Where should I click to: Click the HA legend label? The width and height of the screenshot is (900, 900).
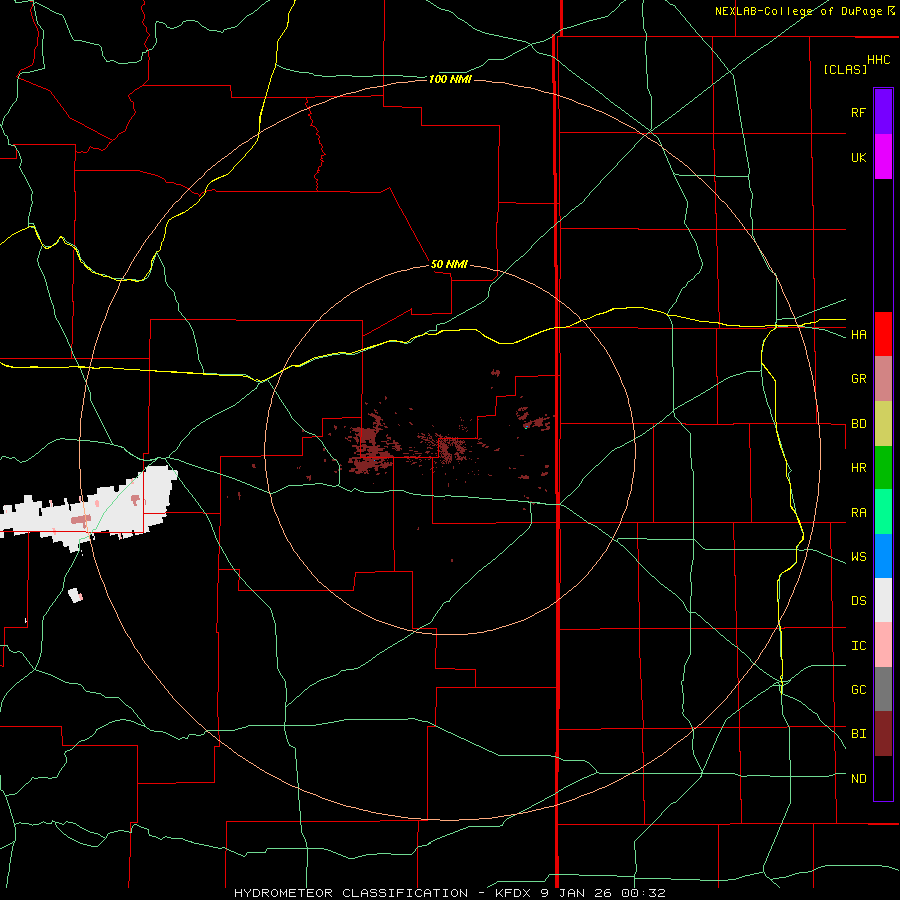858,334
